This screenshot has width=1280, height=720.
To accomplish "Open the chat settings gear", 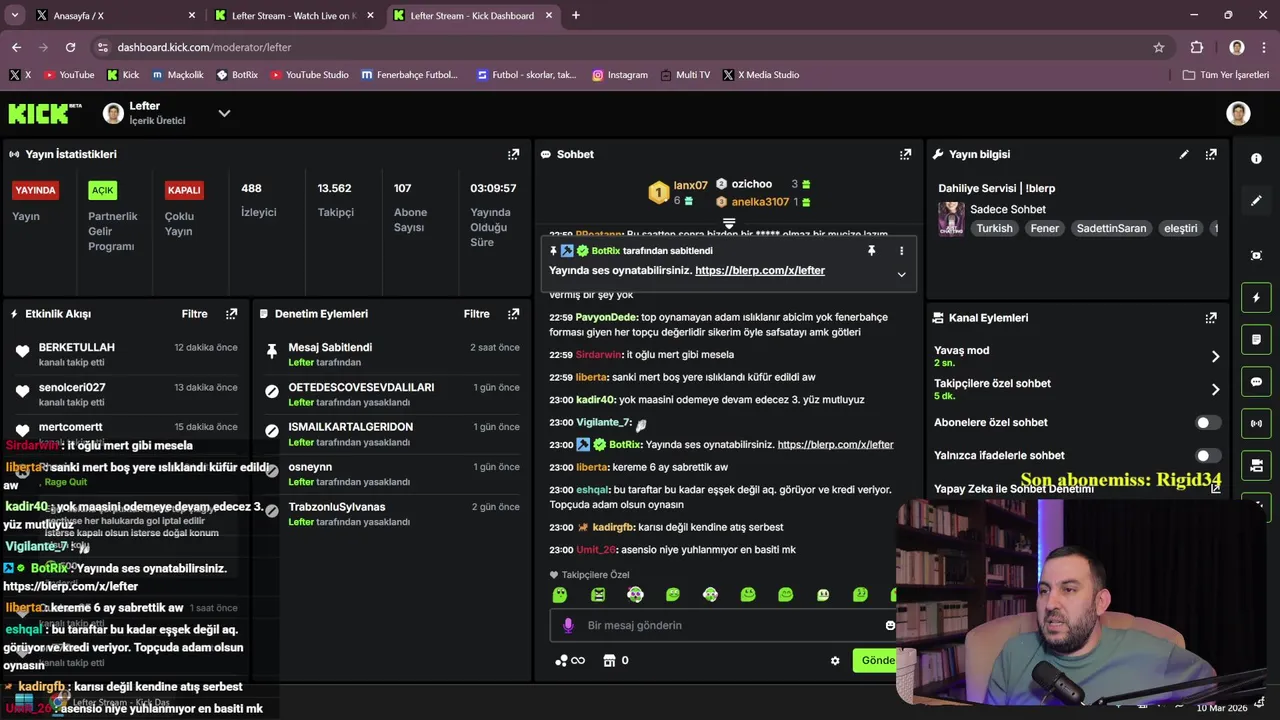I will pos(835,661).
